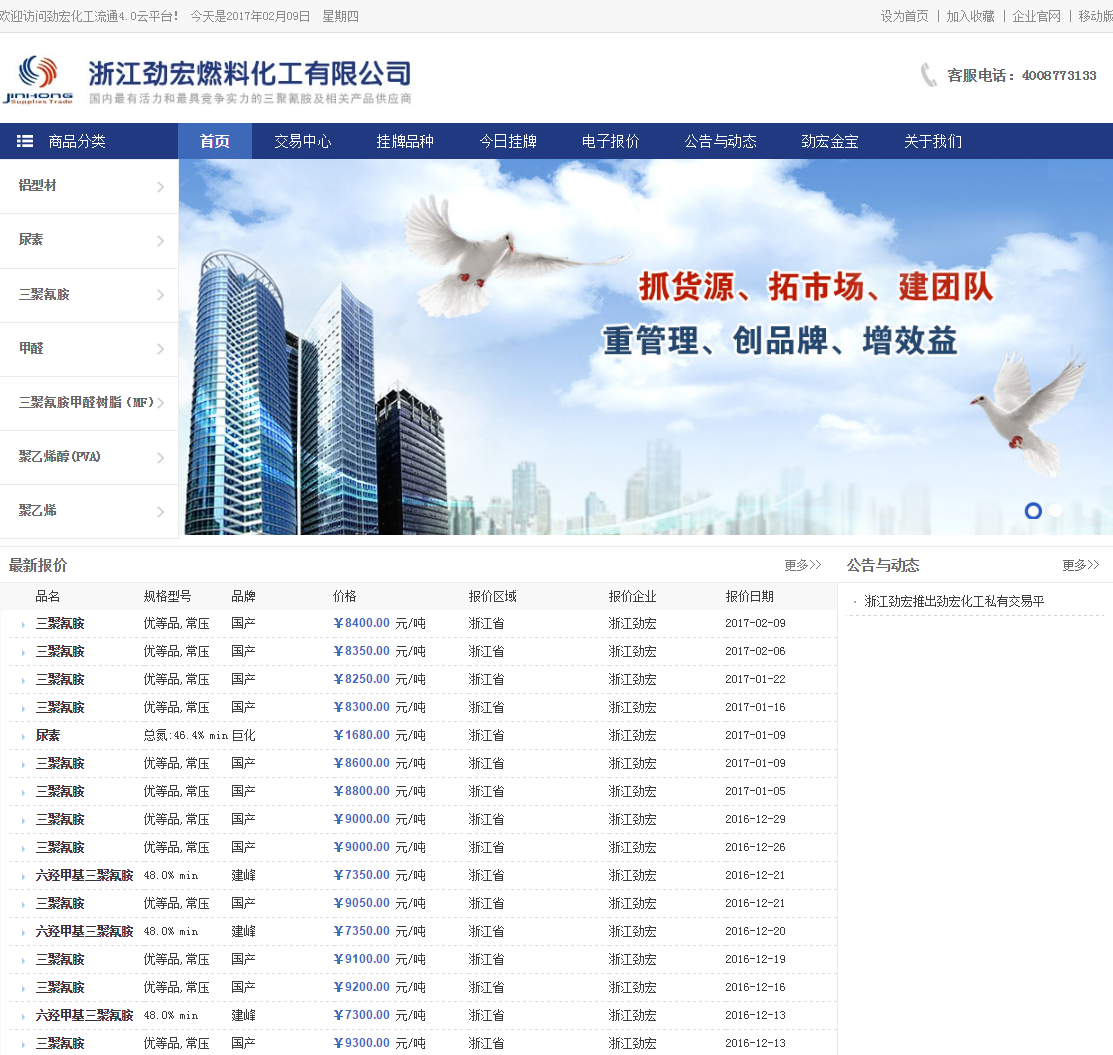Viewport: 1113px width, 1055px height.
Task: Click the 加入收藏 link
Action: click(970, 16)
